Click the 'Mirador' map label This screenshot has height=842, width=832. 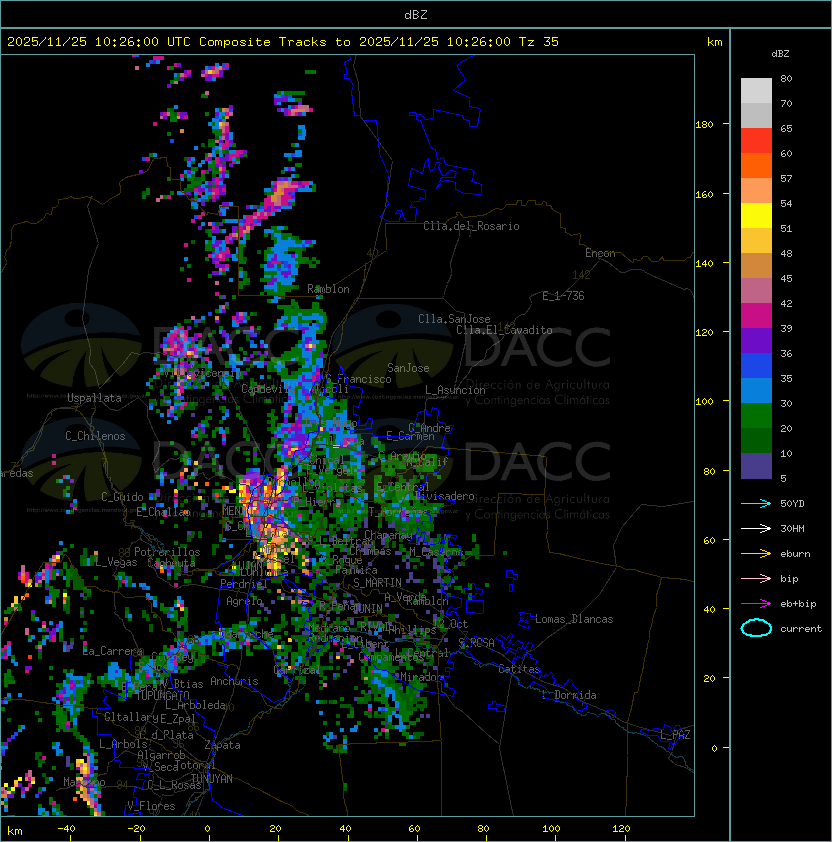(422, 677)
